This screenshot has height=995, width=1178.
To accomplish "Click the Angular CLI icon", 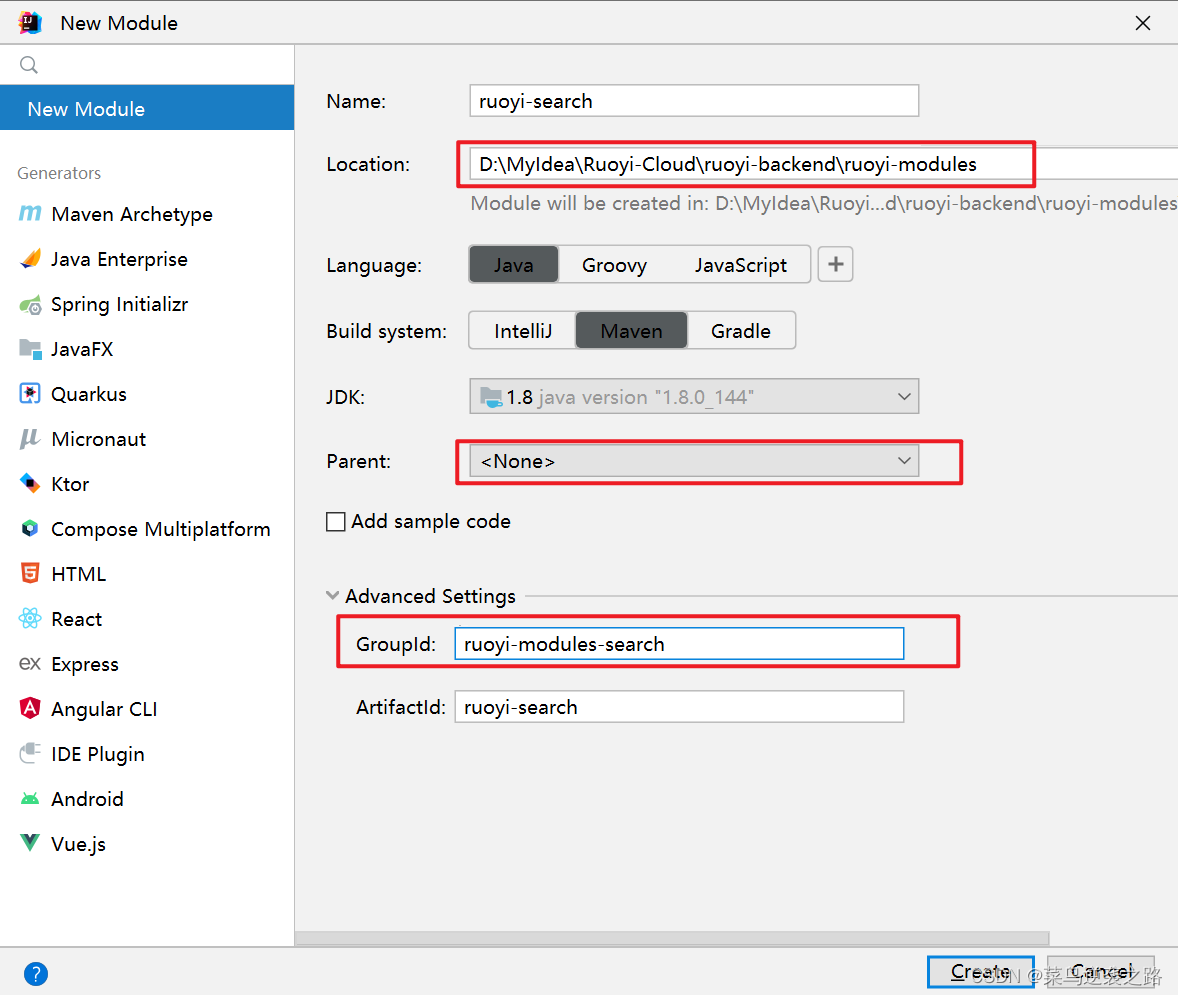I will pos(30,709).
